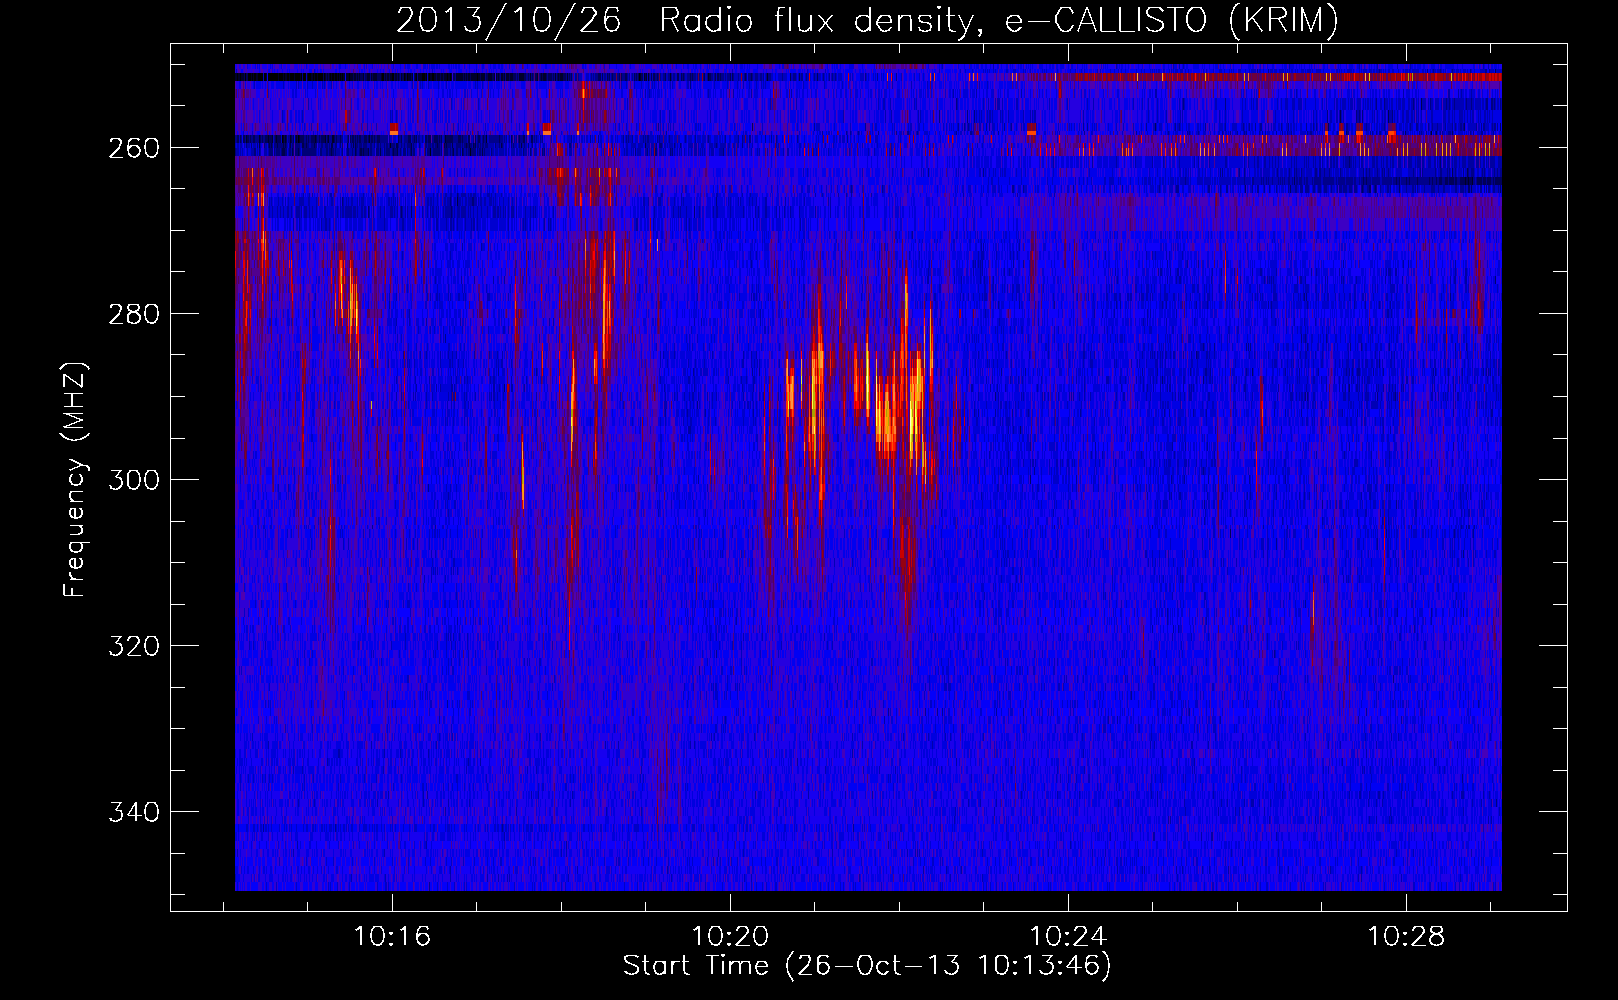The height and width of the screenshot is (1000, 1618).
Task: Click the 10:16 time tick label
Action: (392, 936)
